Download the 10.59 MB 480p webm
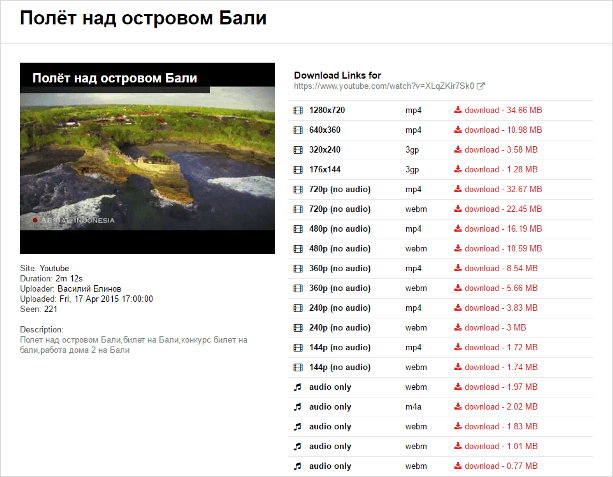 click(498, 249)
